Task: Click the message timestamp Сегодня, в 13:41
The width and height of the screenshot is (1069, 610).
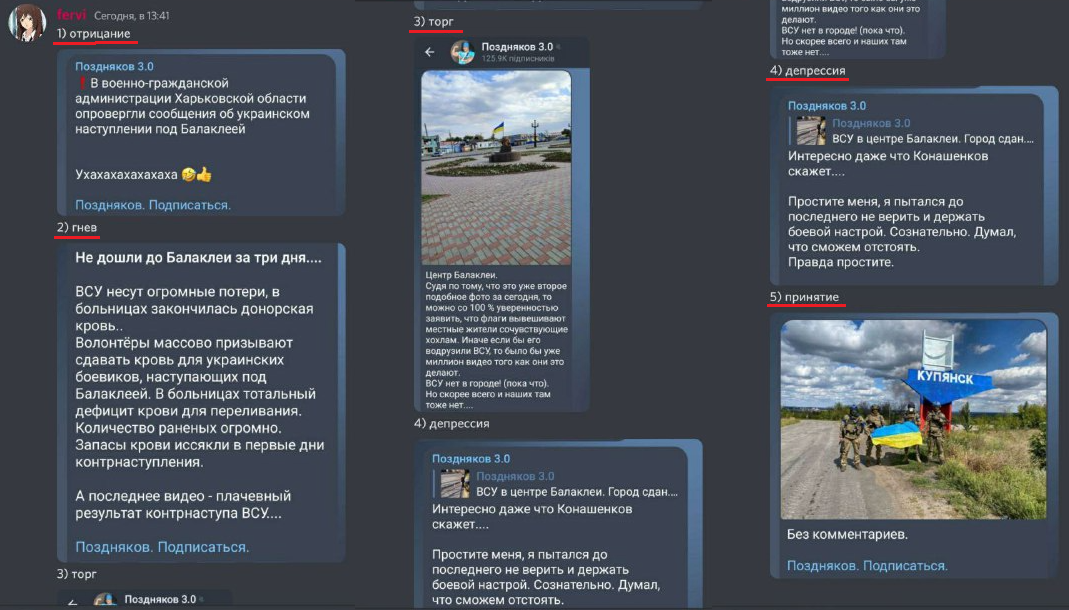Action: point(132,16)
